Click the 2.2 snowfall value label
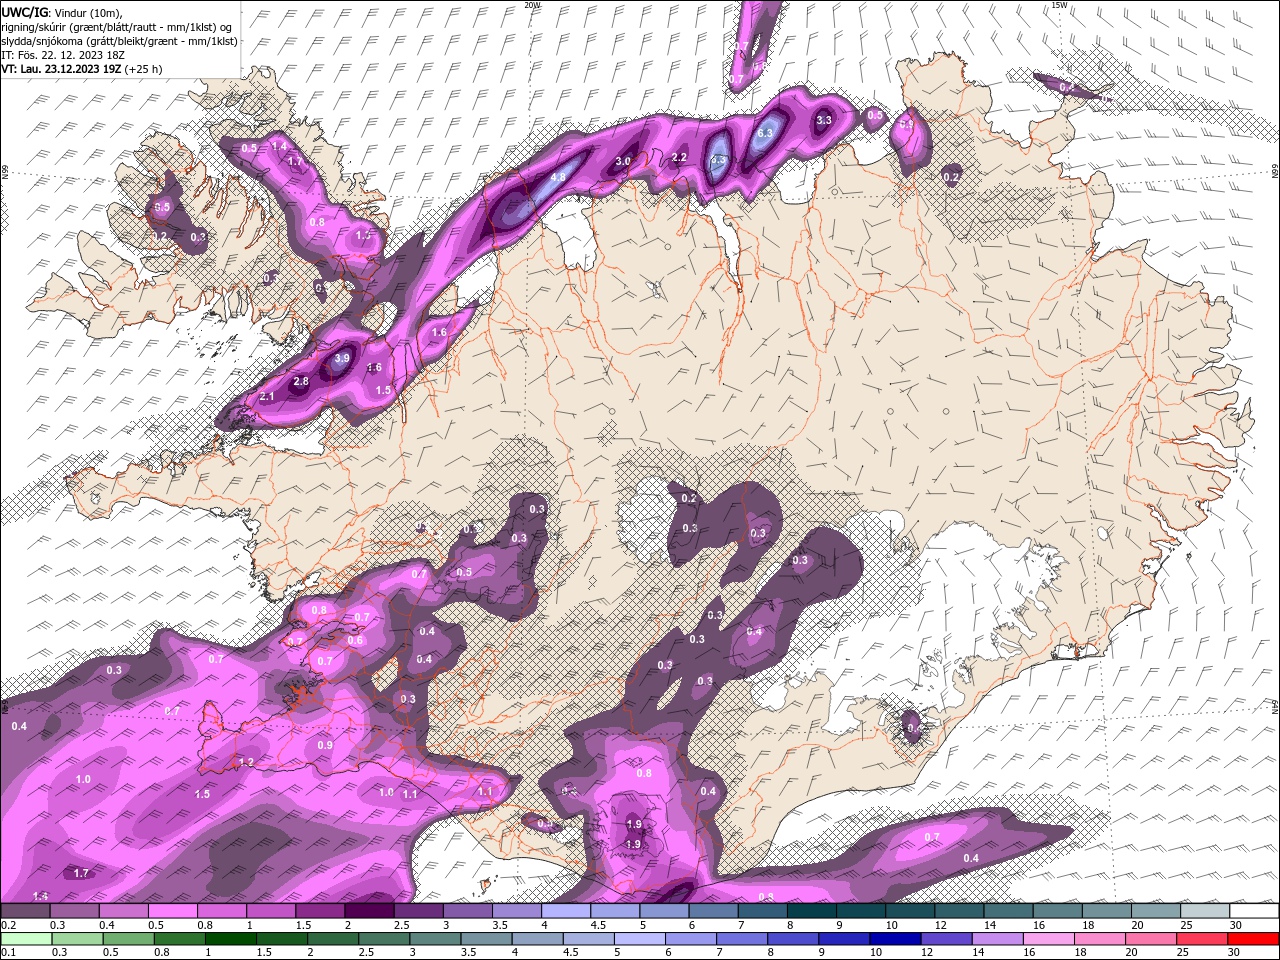The width and height of the screenshot is (1280, 960). tap(680, 157)
